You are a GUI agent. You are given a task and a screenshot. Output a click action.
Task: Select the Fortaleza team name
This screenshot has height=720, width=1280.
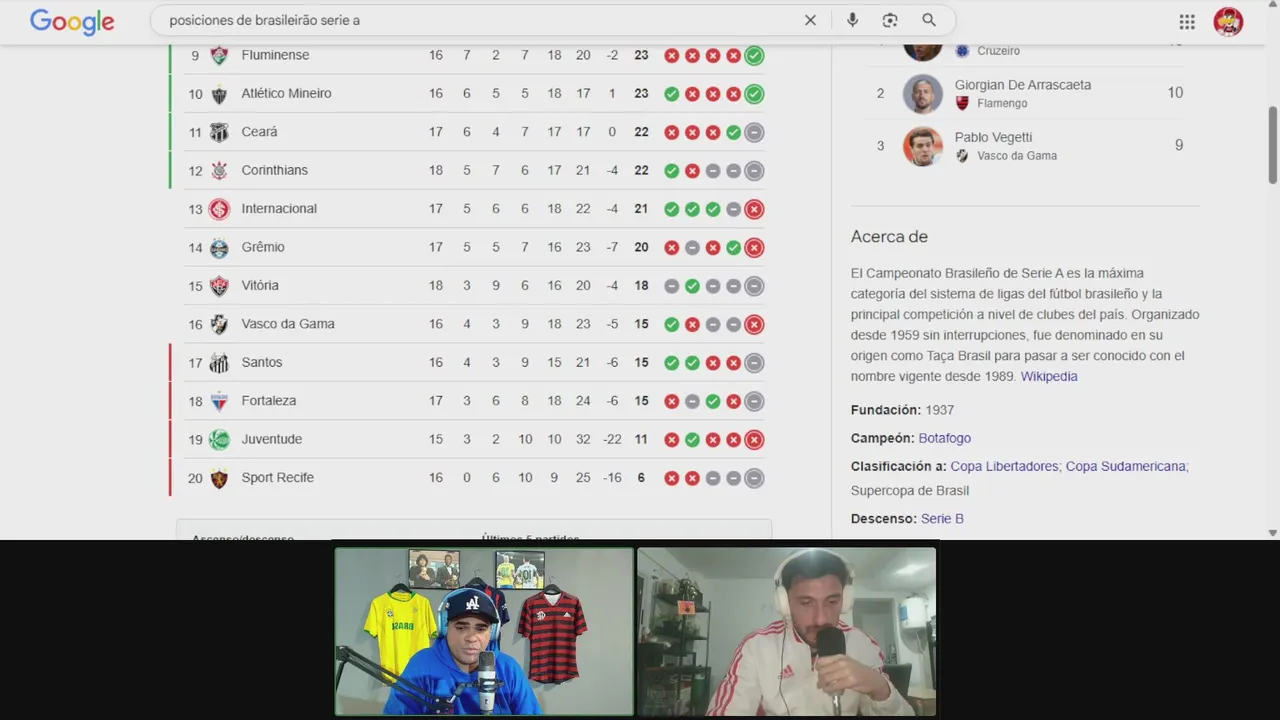click(x=269, y=401)
